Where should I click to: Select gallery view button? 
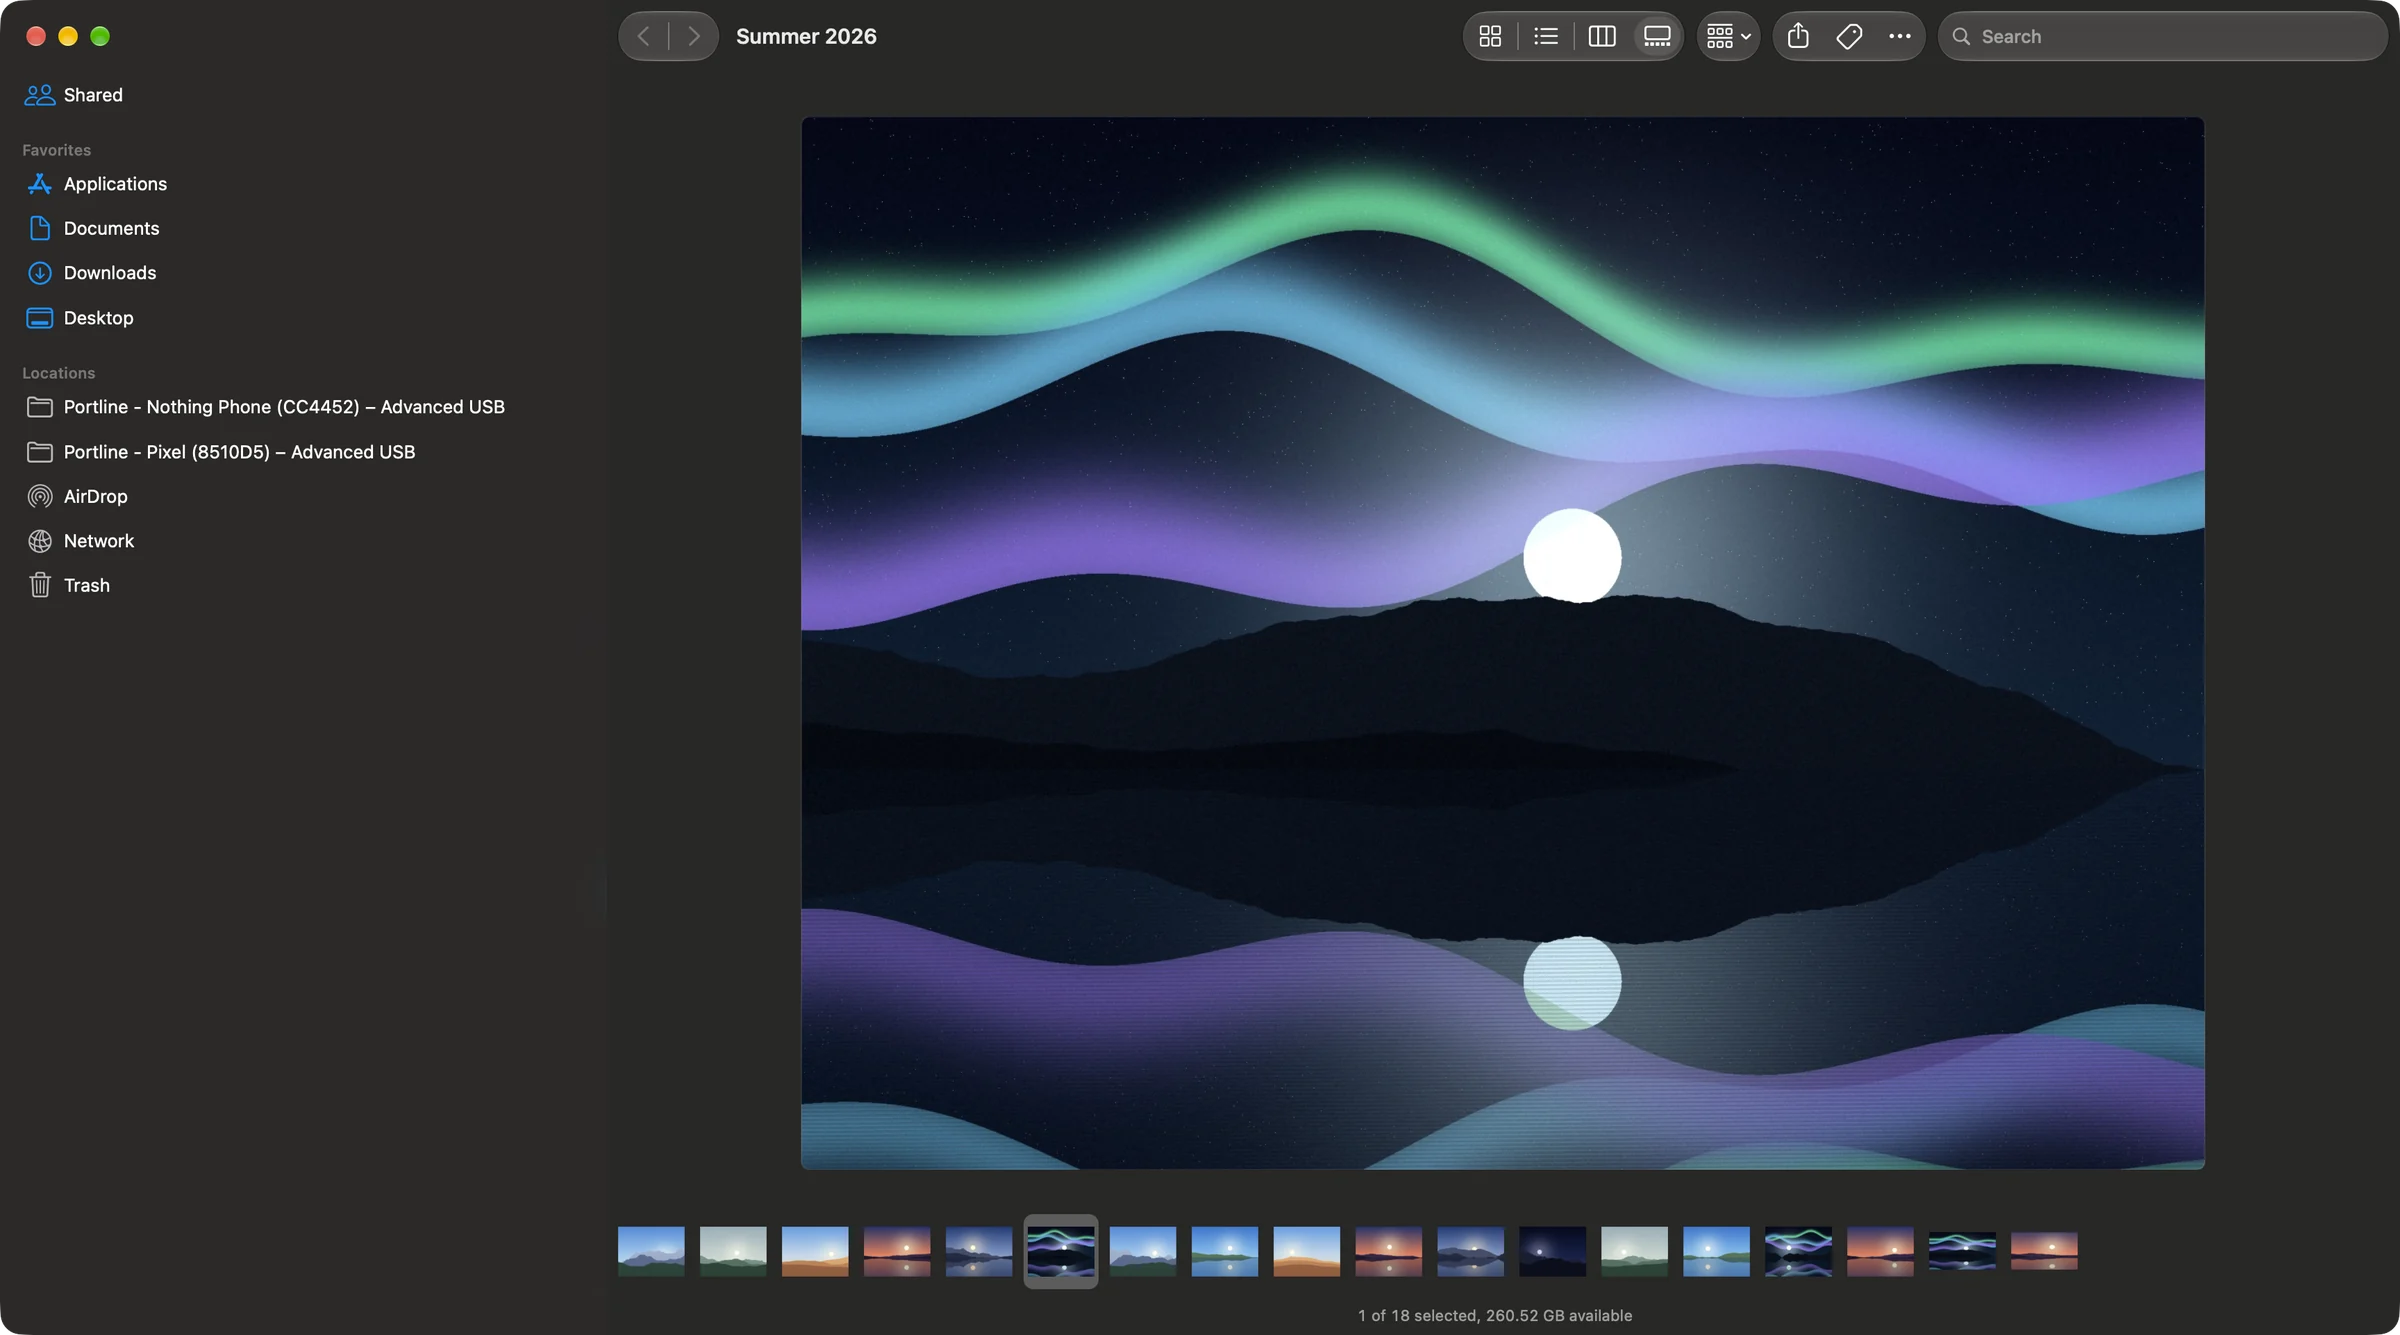(1657, 37)
